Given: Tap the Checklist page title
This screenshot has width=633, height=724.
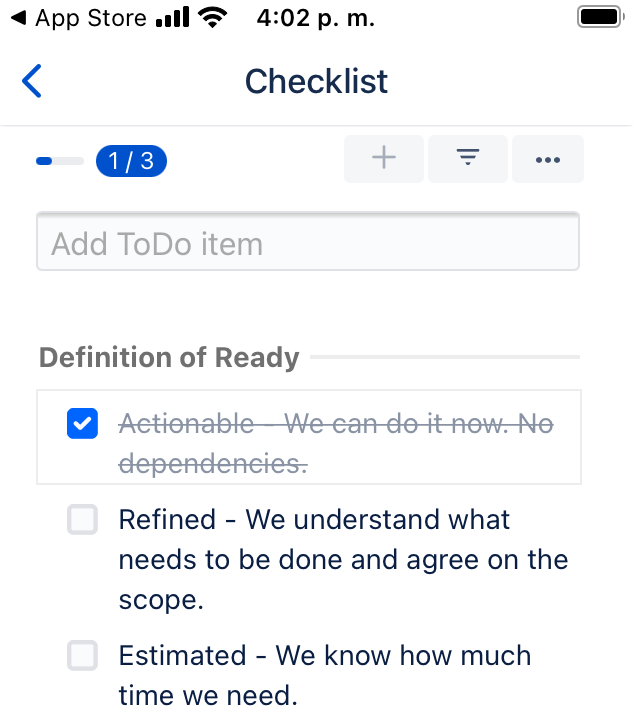Looking at the screenshot, I should click(x=316, y=81).
